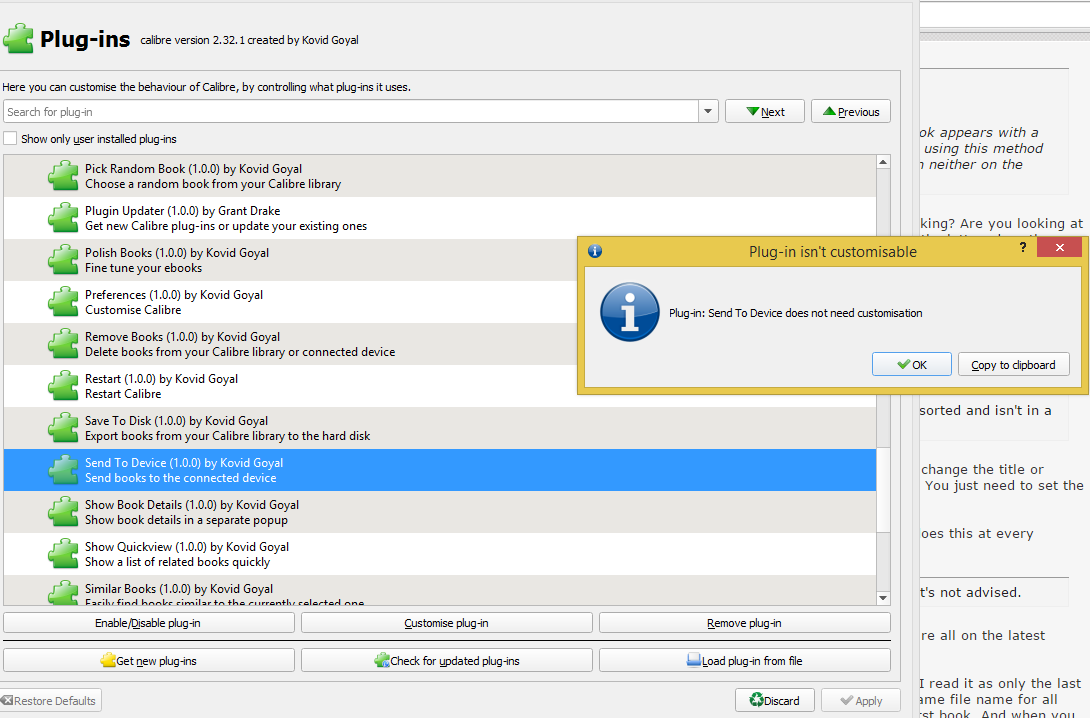Click Check for updated plug-ins
1090x718 pixels.
446,660
